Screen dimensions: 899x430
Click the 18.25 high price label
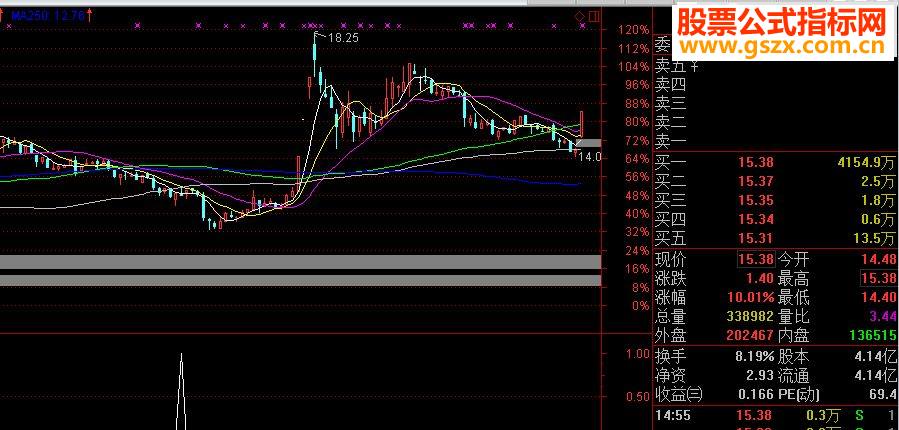pyautogui.click(x=343, y=38)
